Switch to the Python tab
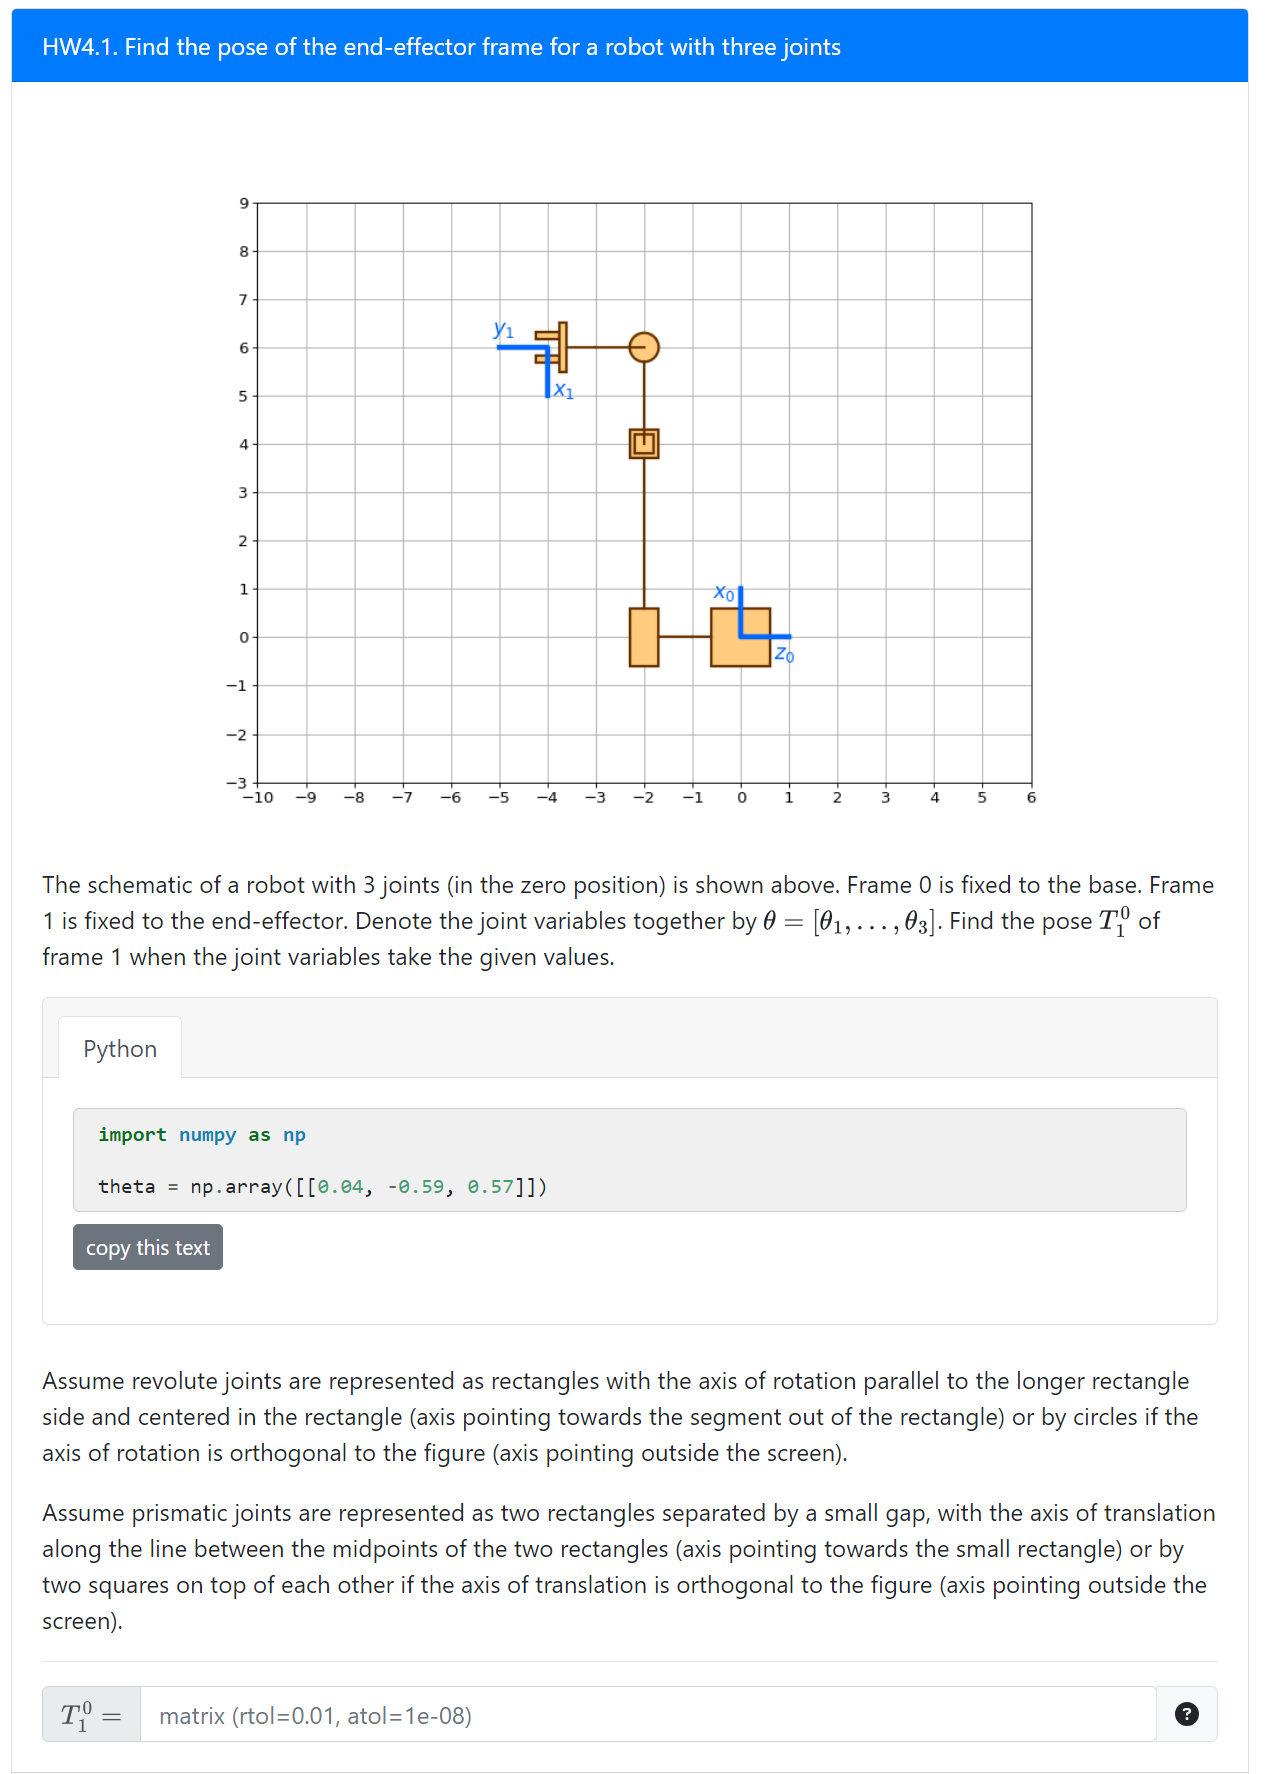This screenshot has height=1774, width=1266. [x=120, y=1048]
